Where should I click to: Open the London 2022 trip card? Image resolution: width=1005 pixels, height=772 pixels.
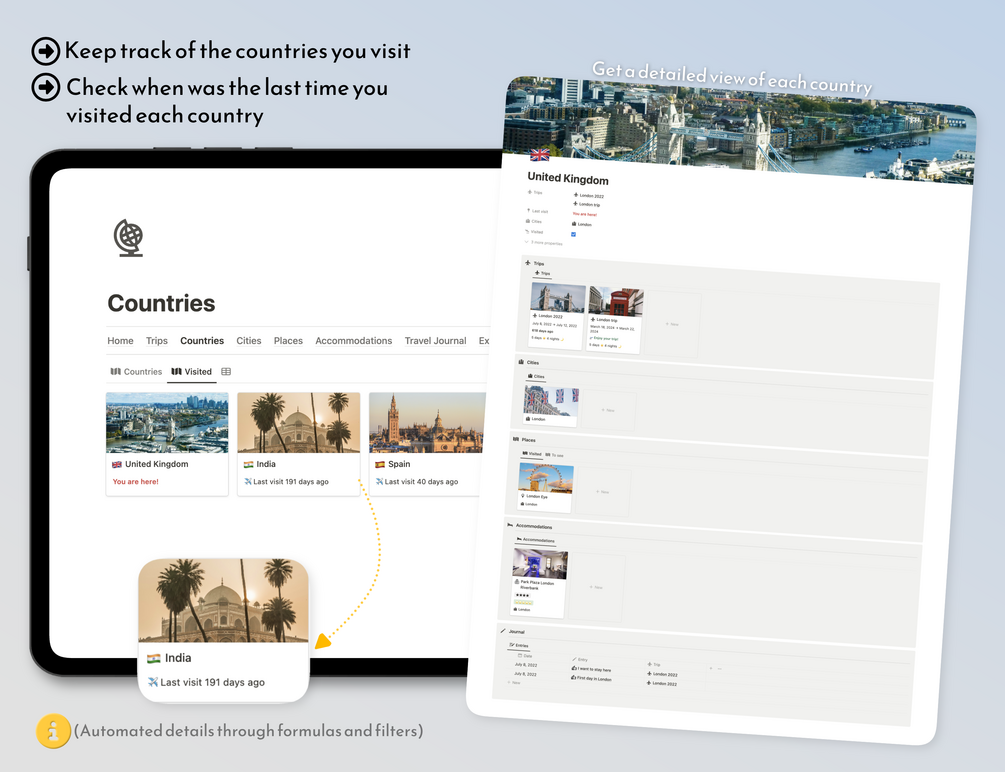557,316
